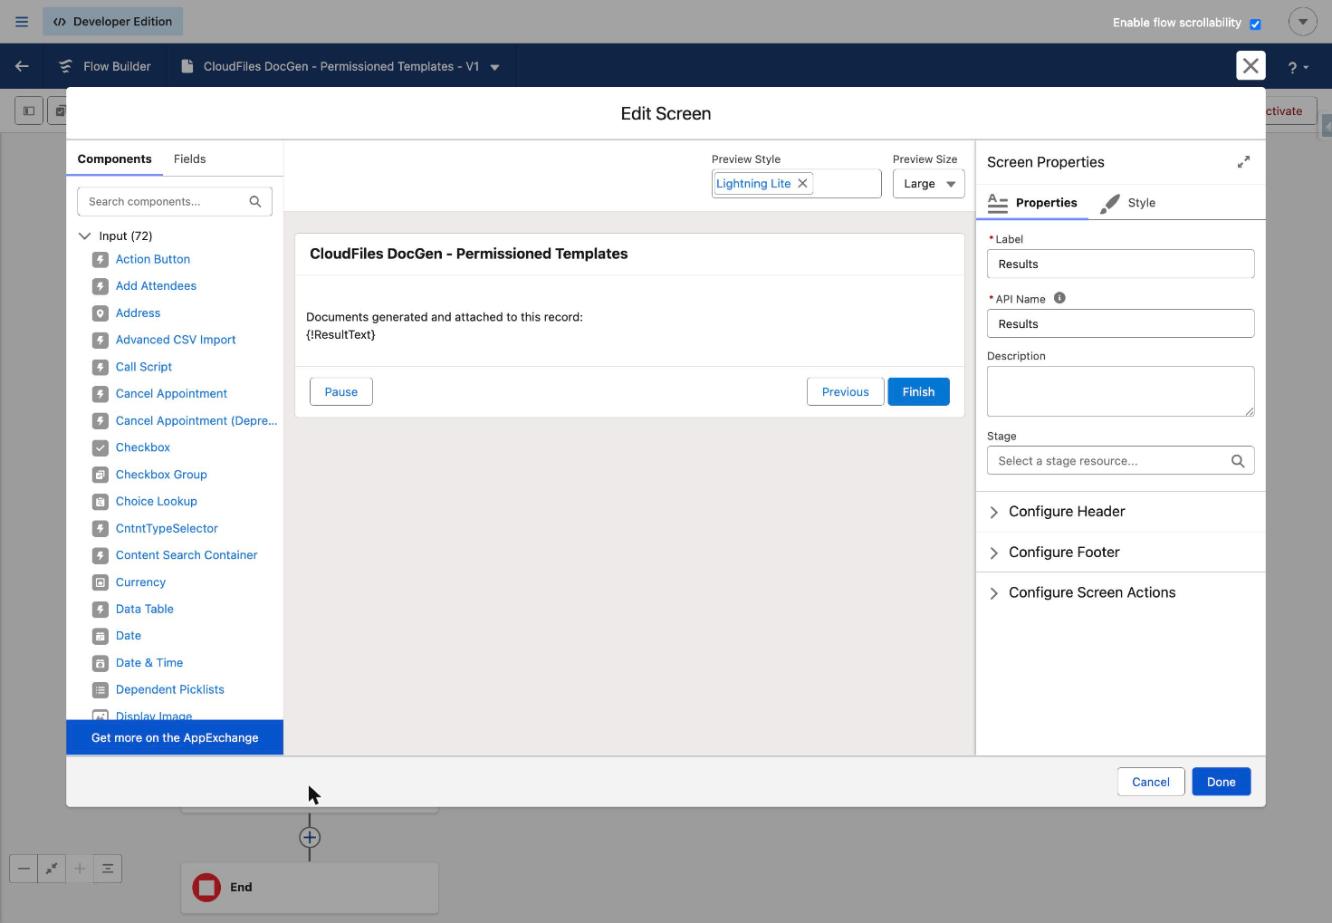The image size is (1332, 923).
Task: Click the Finish button in preview
Action: pyautogui.click(x=918, y=392)
